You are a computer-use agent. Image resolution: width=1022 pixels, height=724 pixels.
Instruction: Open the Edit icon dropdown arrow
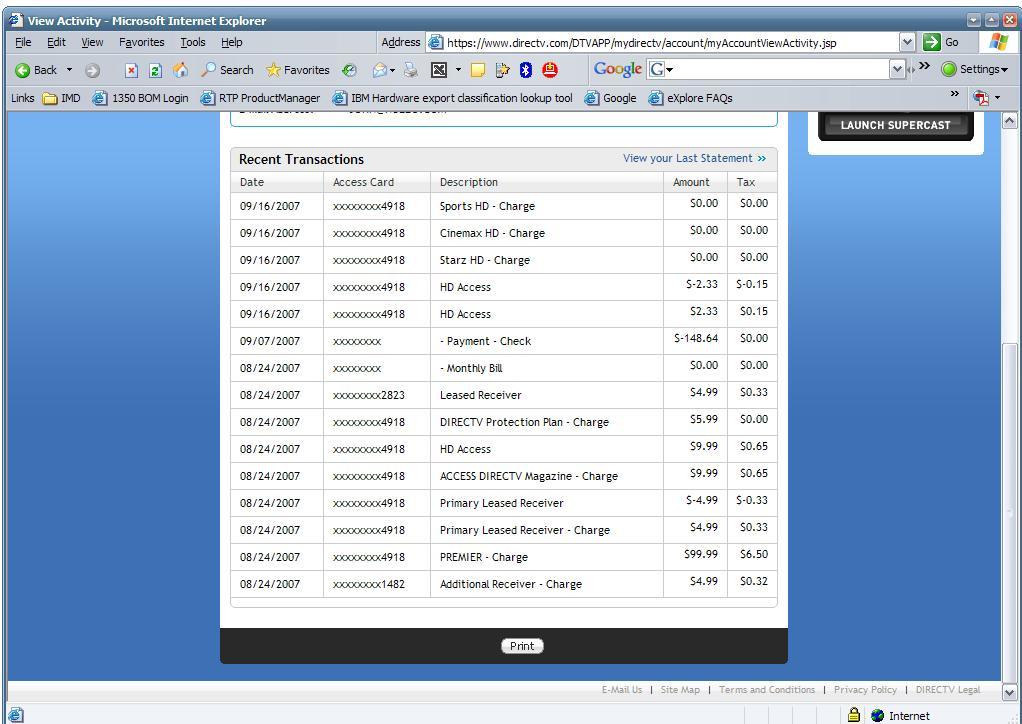458,70
